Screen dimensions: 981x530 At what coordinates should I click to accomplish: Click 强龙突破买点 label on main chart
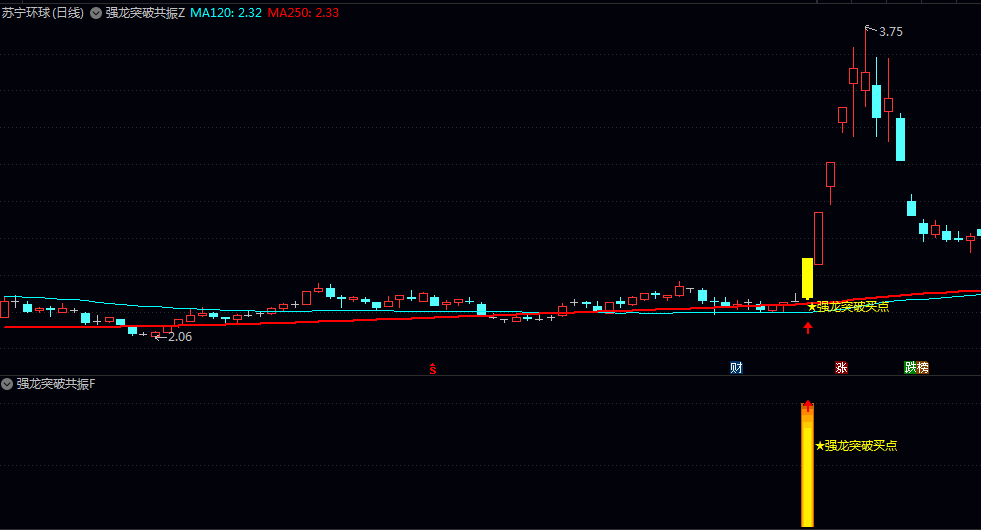(848, 307)
